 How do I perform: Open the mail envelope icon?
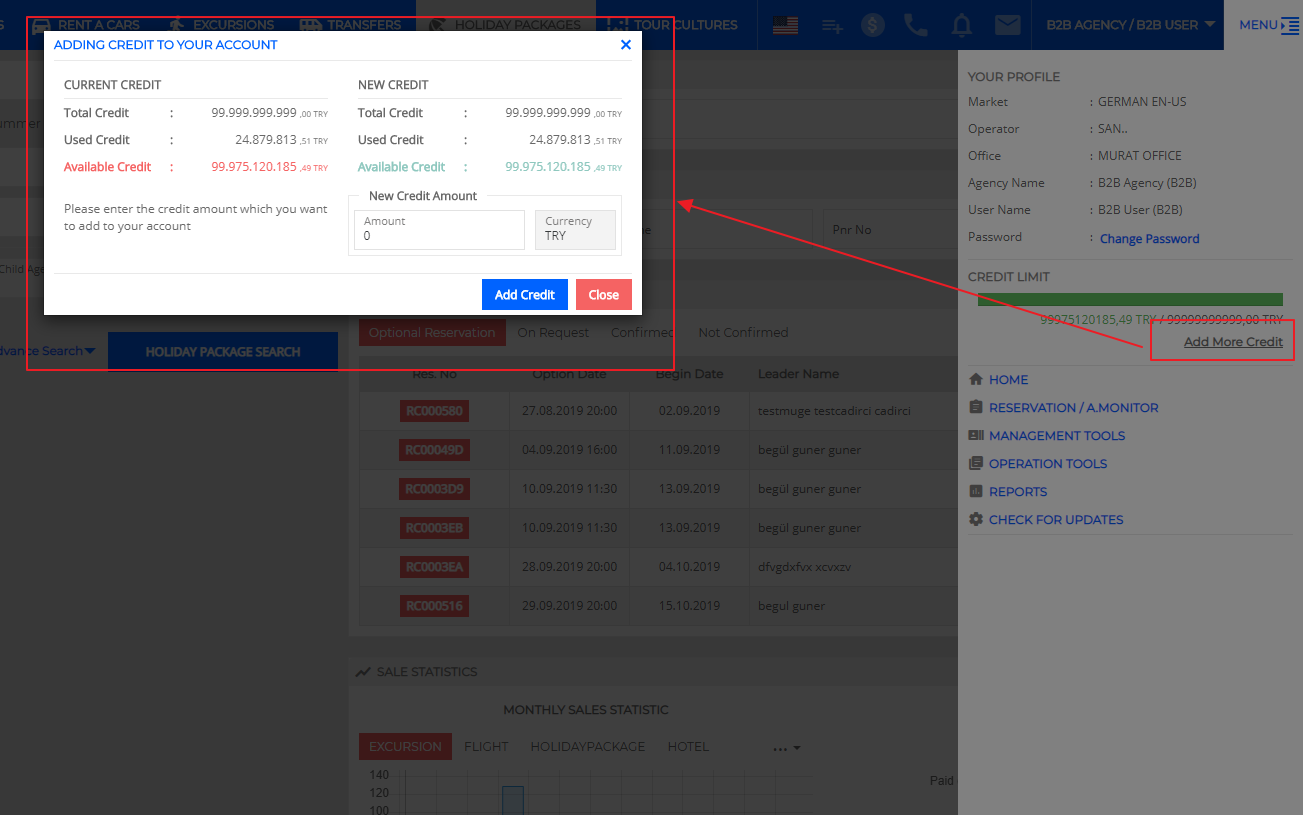click(x=1007, y=25)
